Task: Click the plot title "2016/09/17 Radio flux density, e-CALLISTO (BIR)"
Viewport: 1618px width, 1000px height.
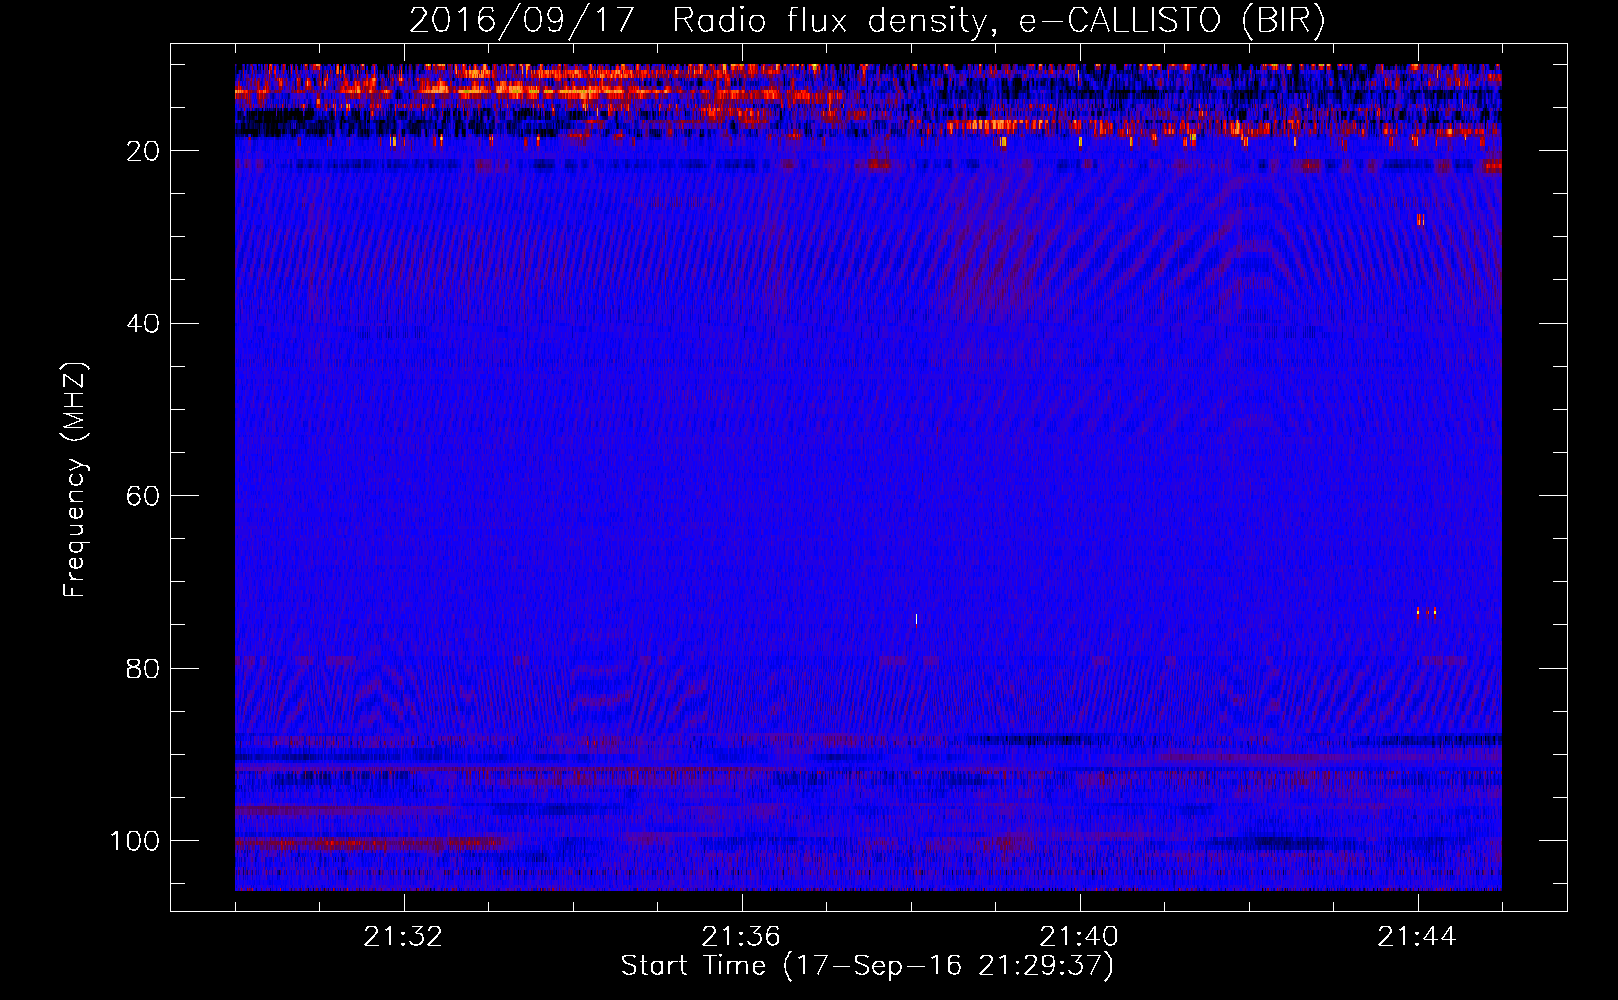Action: click(x=867, y=21)
